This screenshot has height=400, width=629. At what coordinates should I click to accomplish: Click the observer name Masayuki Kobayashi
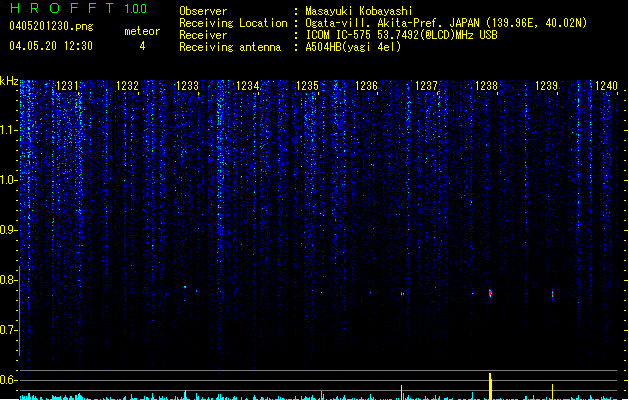tap(358, 11)
